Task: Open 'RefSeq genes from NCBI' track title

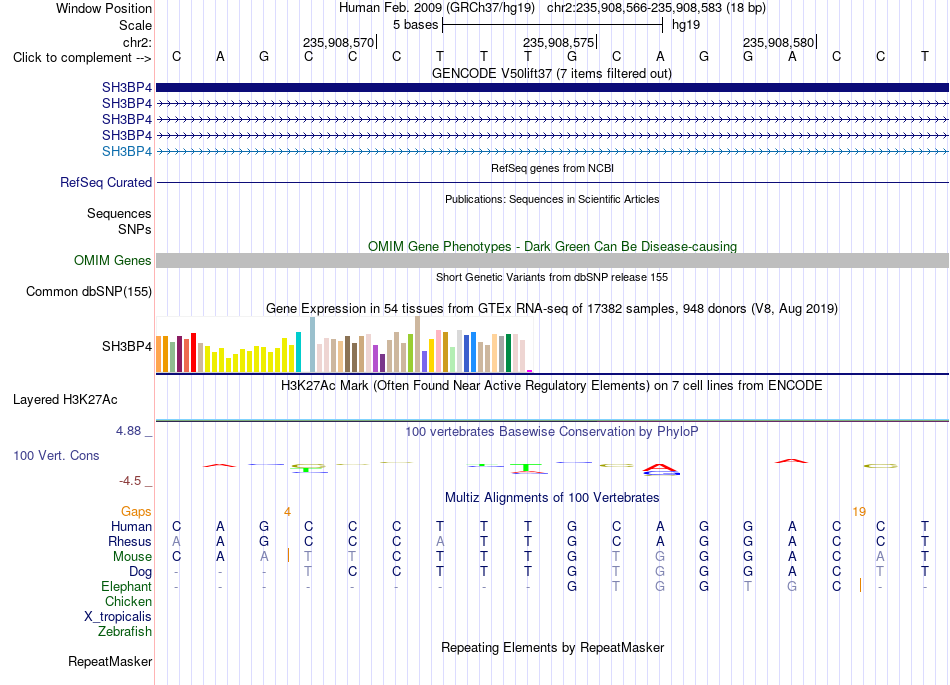Action: (552, 168)
